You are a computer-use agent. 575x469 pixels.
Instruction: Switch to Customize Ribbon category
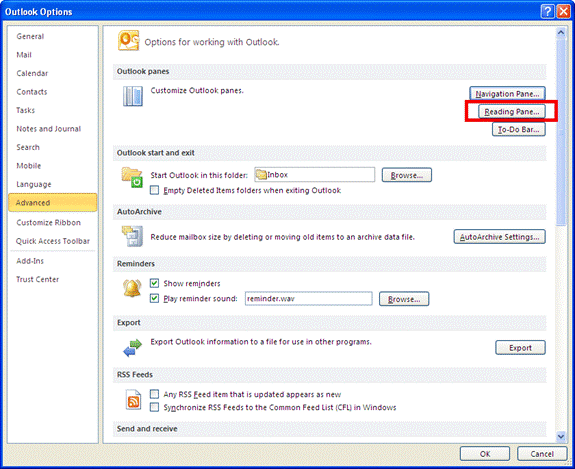pos(48,223)
